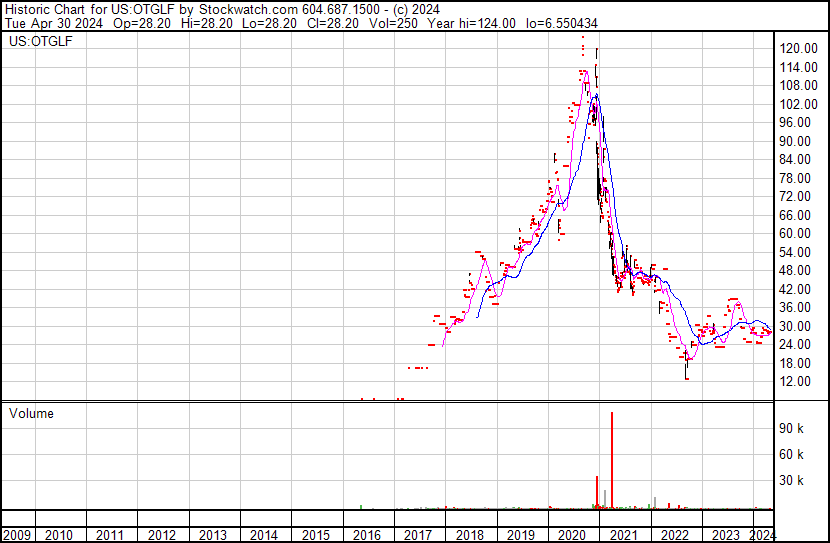Select the 2012 year label on axis
This screenshot has height=543, width=830.
pyautogui.click(x=161, y=535)
